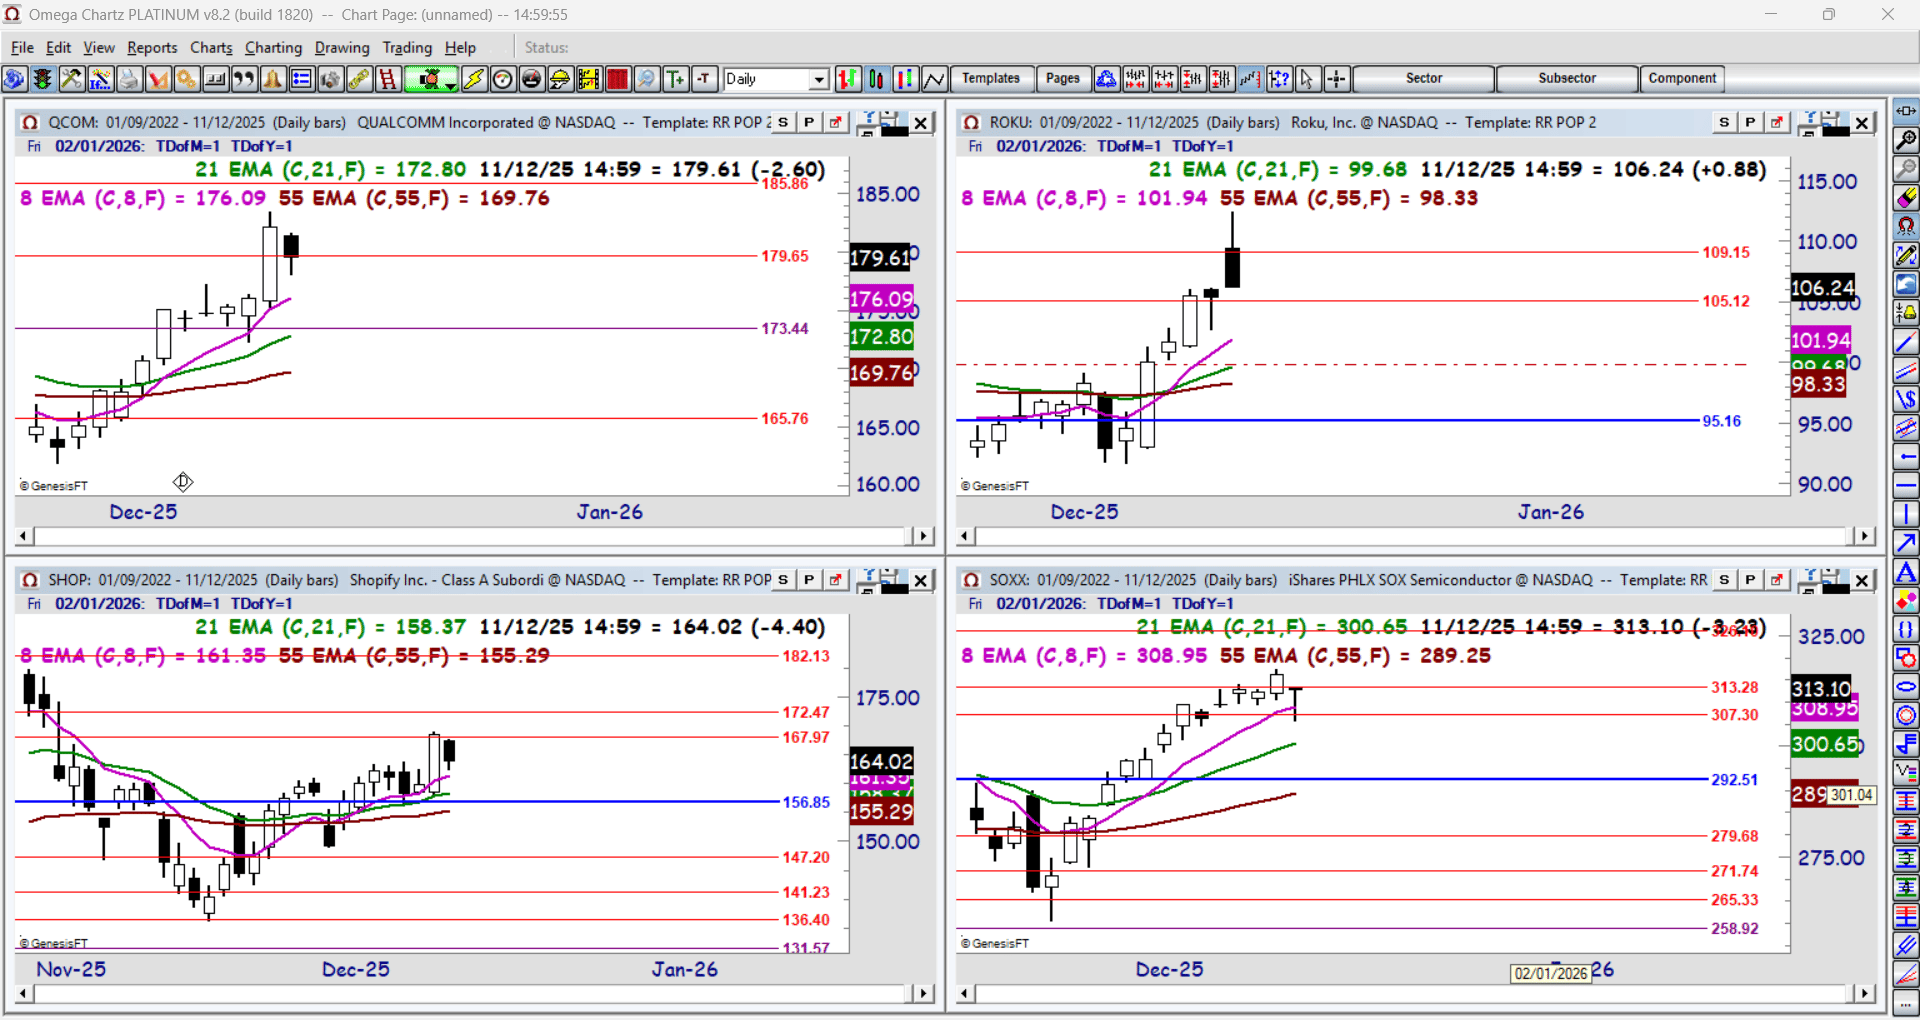Switch to the line chart type

935,79
